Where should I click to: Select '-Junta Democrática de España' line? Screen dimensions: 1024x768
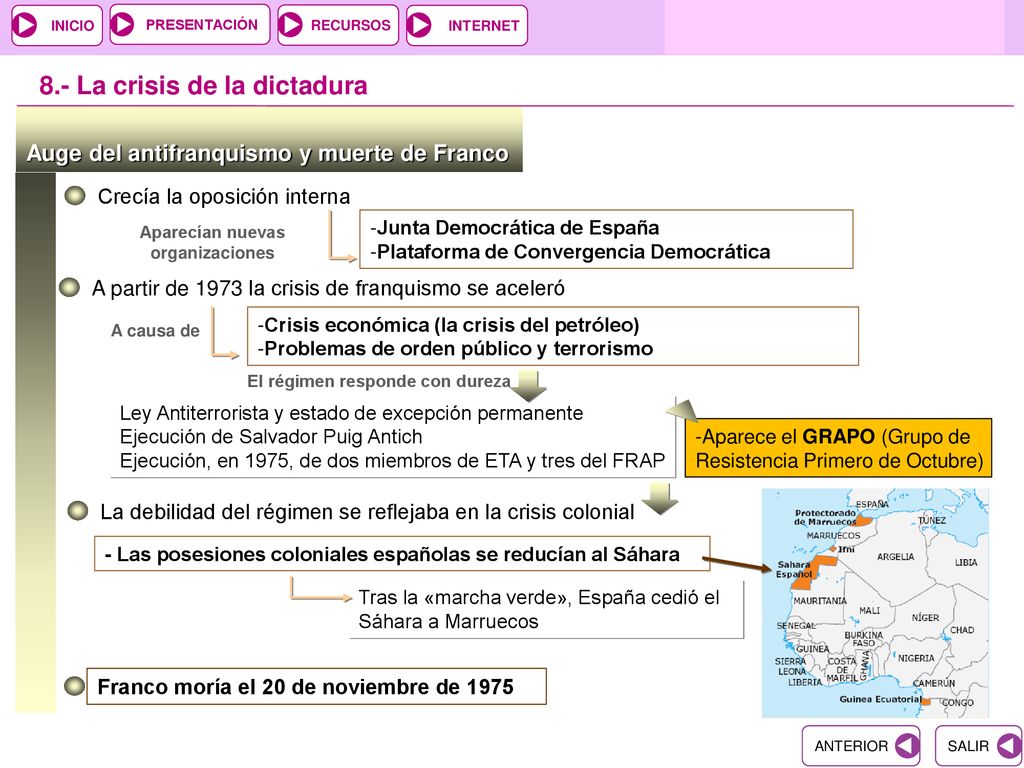click(515, 227)
